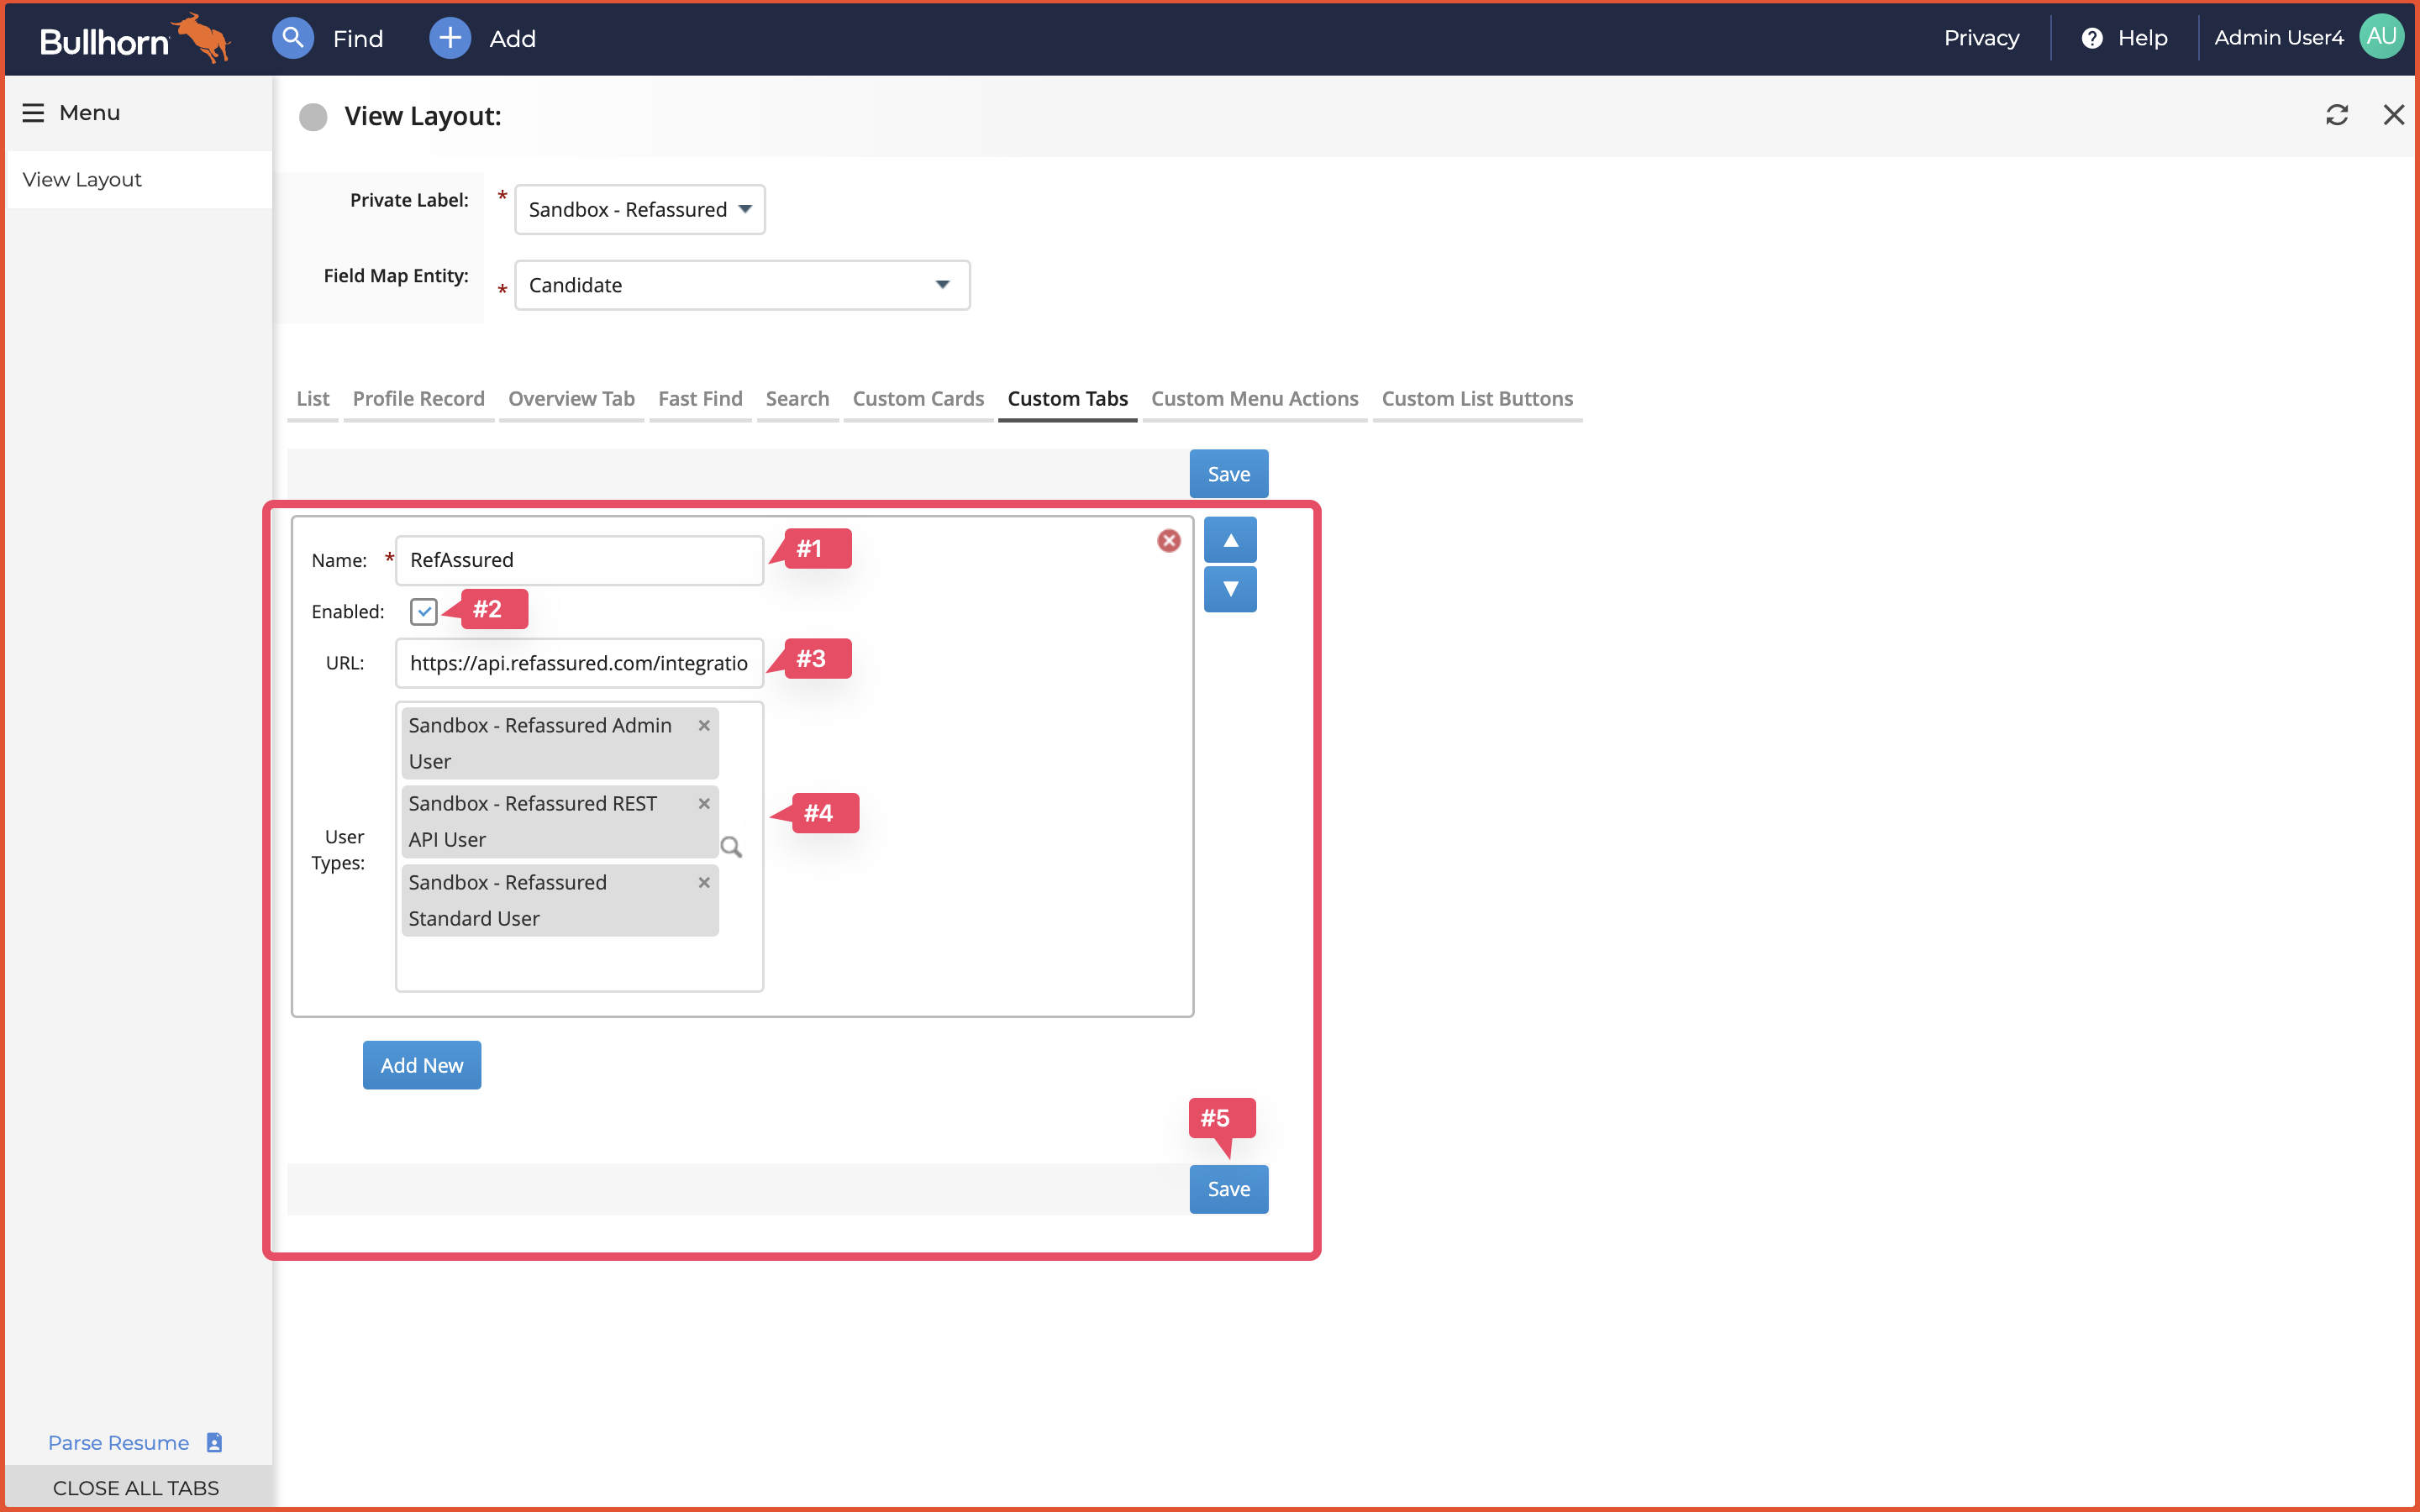Click the Help label in header

[2142, 38]
